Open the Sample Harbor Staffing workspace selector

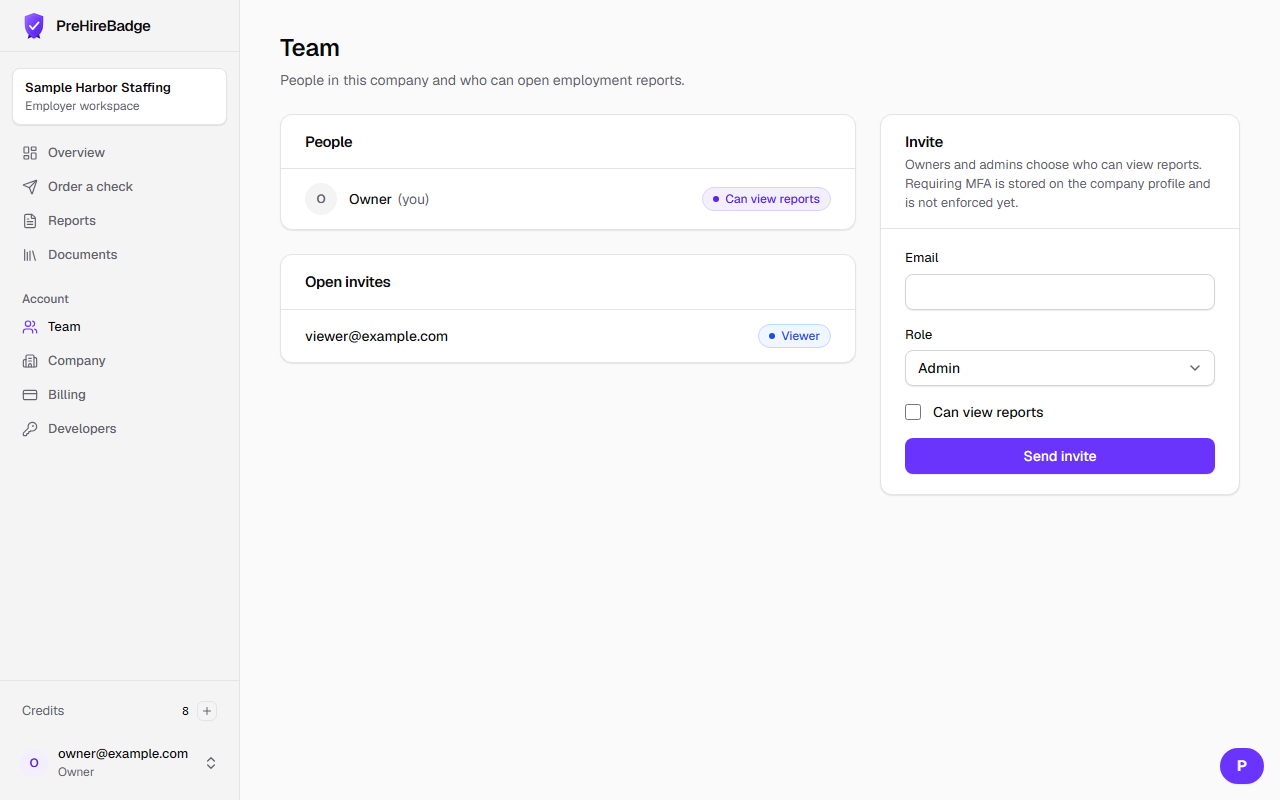[120, 96]
